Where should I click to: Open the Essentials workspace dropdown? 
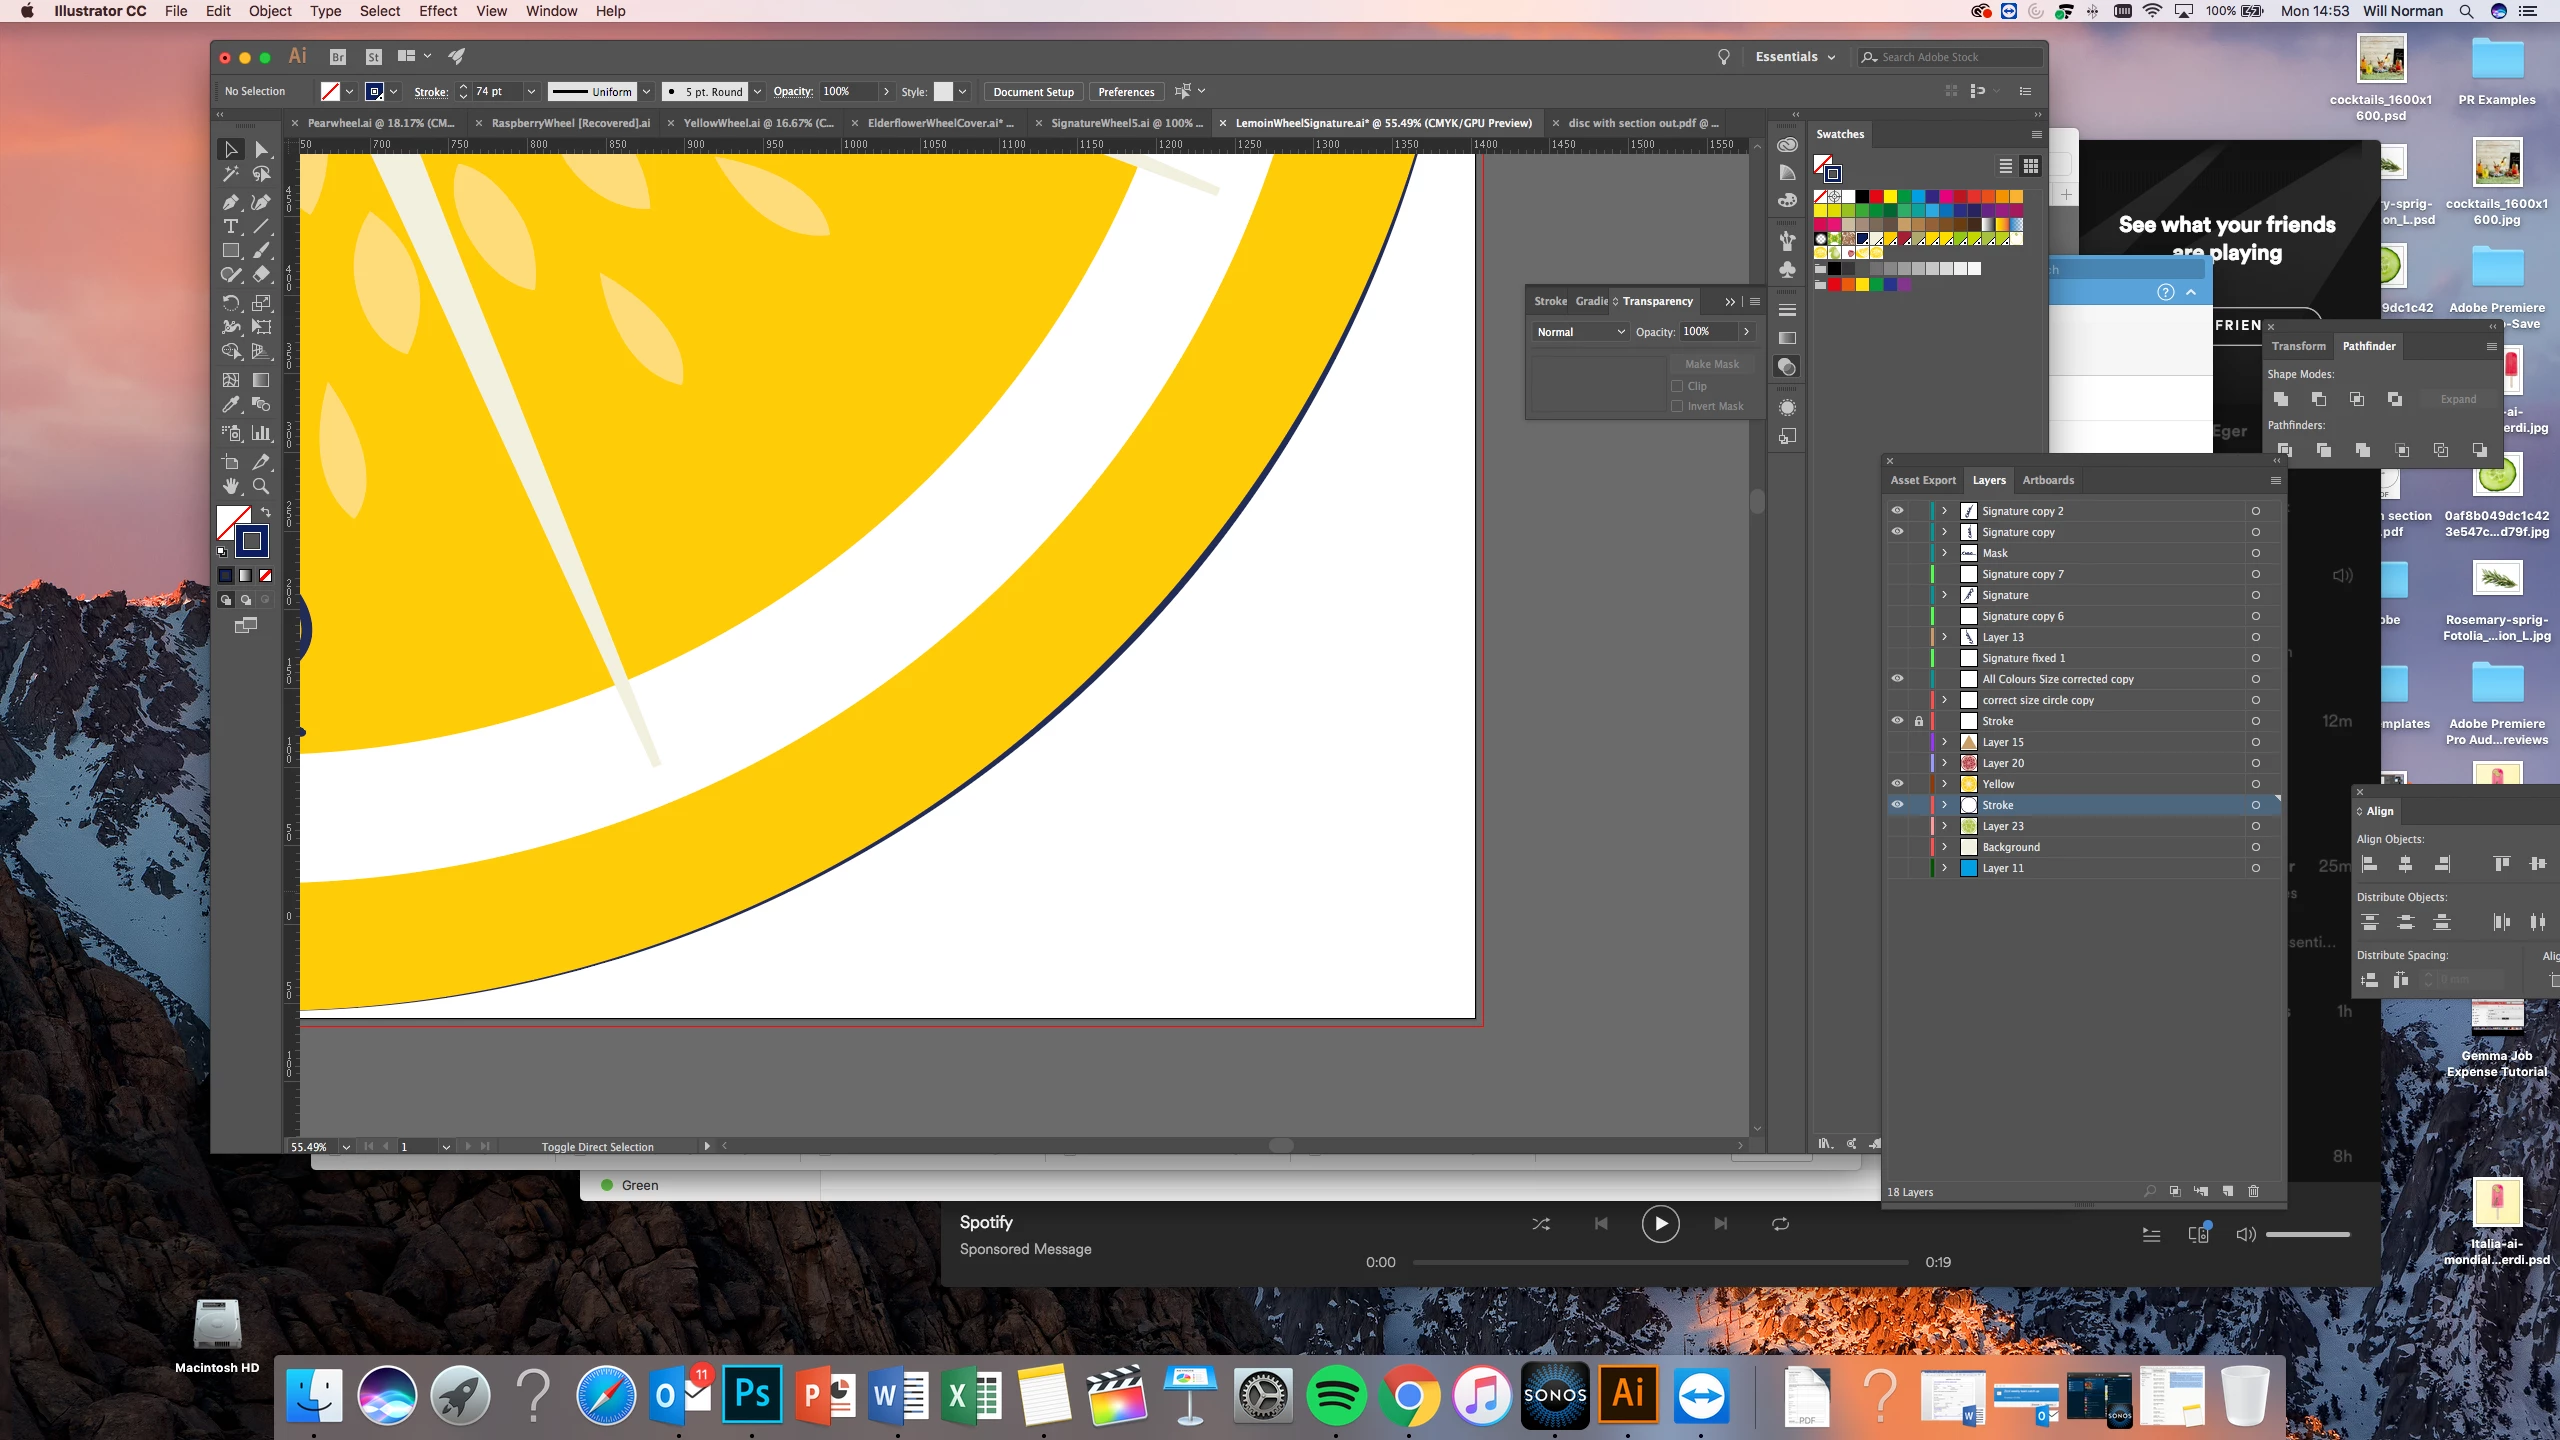click(1795, 57)
